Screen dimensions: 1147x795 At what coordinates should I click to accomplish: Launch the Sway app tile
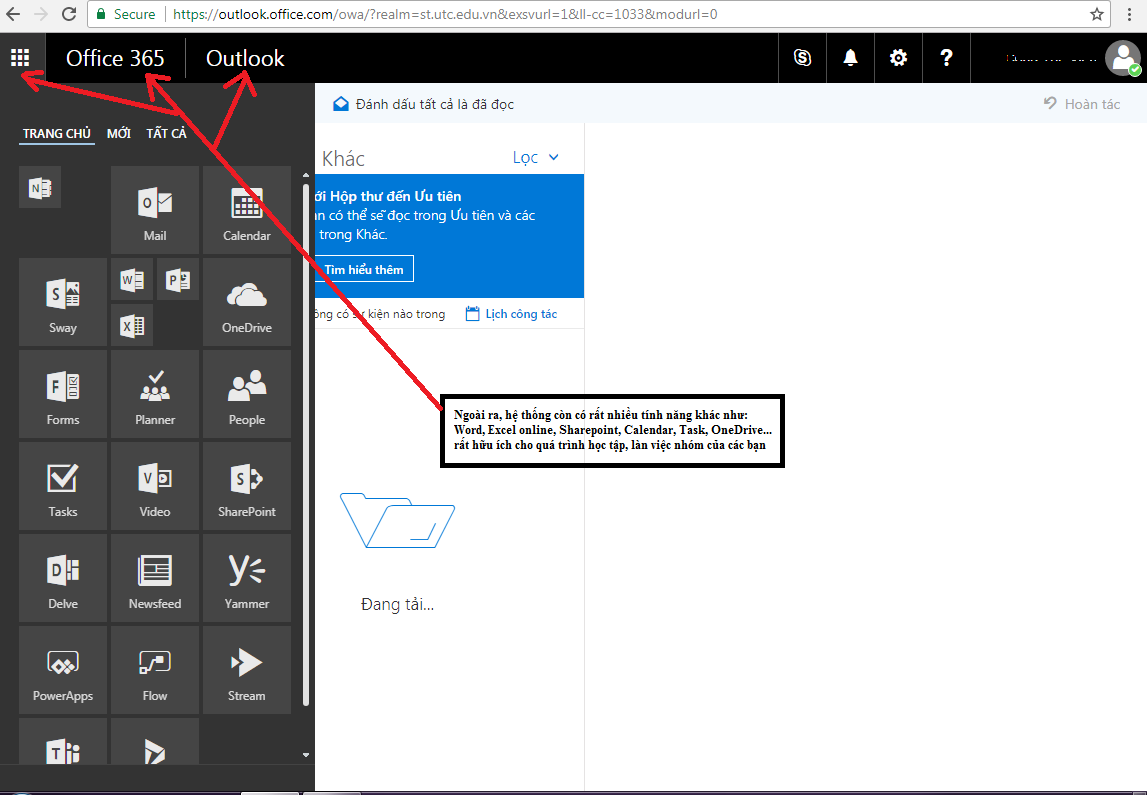tap(63, 302)
